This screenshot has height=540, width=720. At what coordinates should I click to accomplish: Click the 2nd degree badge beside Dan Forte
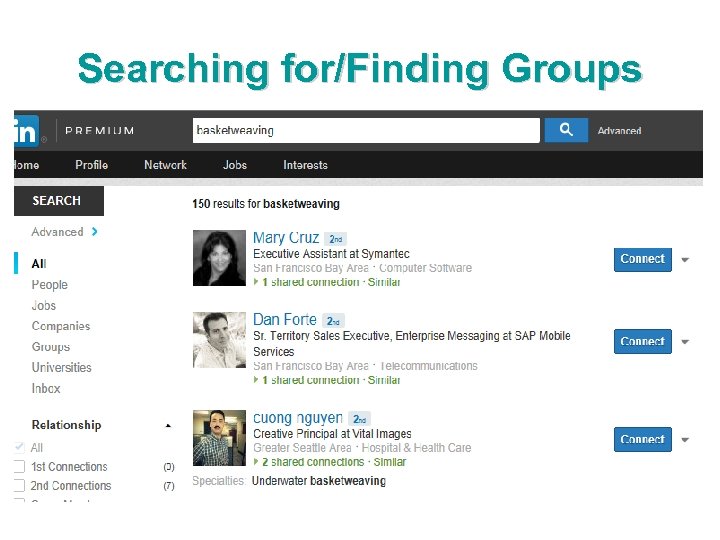point(333,321)
